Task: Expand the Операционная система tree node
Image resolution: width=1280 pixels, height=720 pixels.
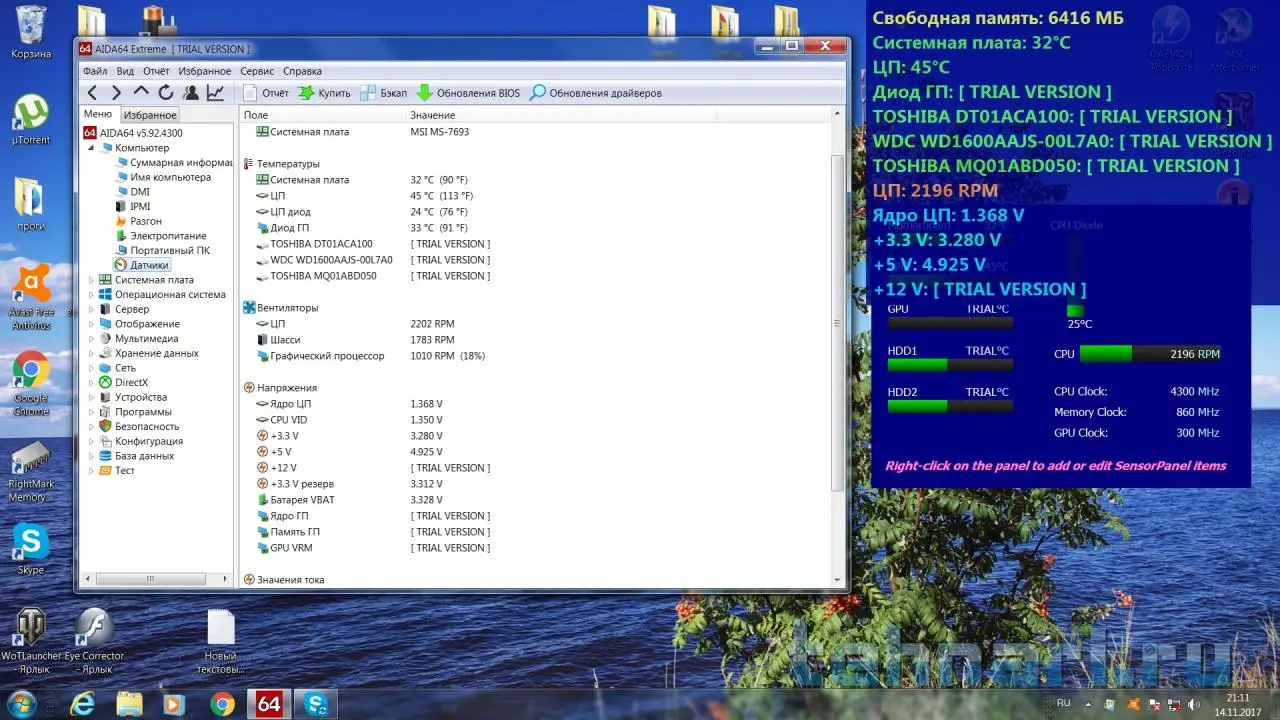Action: coord(92,295)
